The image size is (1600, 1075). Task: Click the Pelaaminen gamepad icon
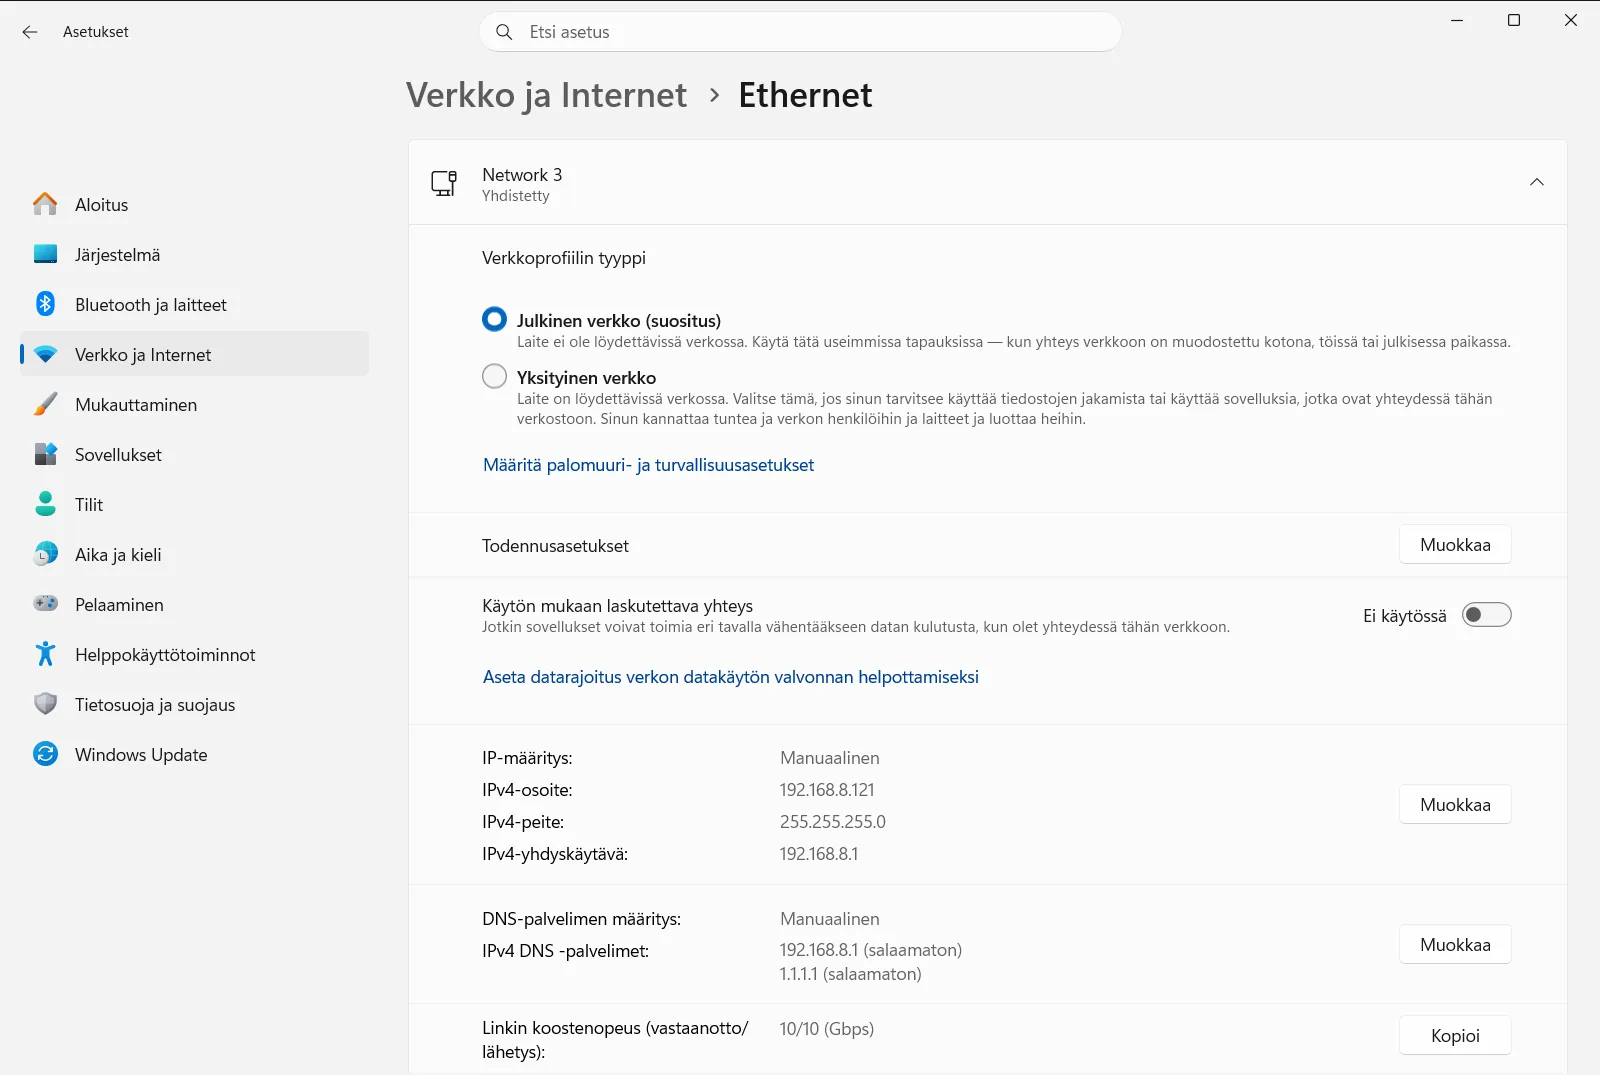(x=45, y=604)
